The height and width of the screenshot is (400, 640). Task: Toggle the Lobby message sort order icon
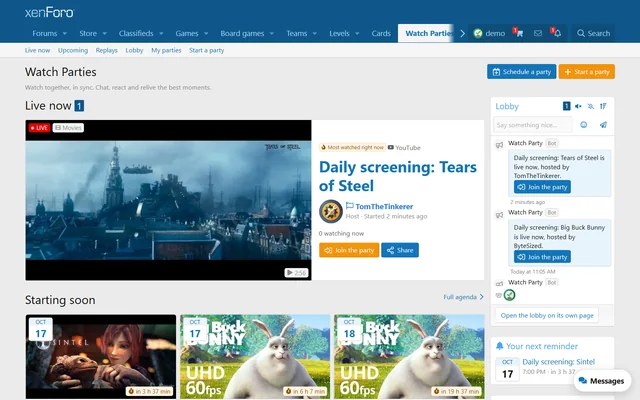click(x=603, y=107)
